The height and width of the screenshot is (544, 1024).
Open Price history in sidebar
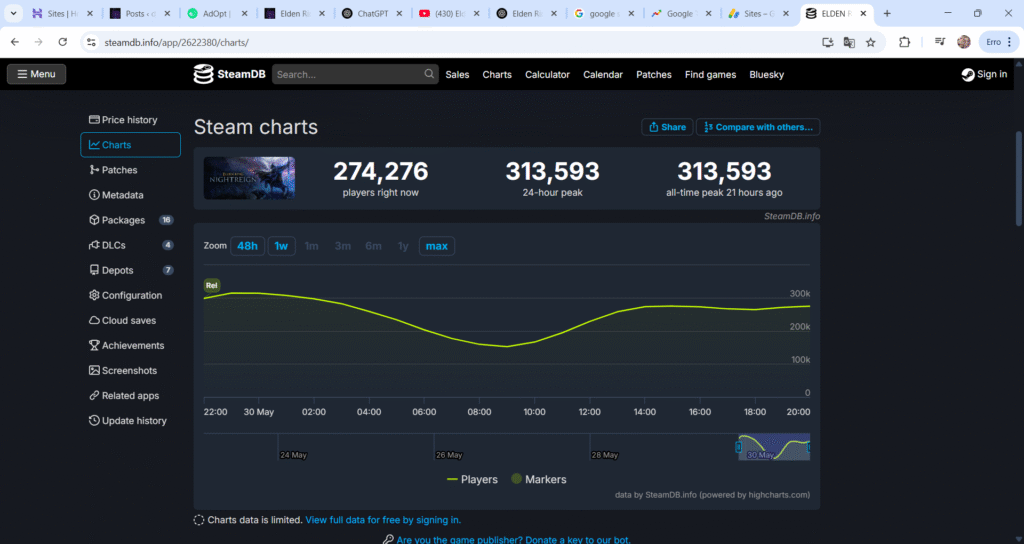point(130,120)
